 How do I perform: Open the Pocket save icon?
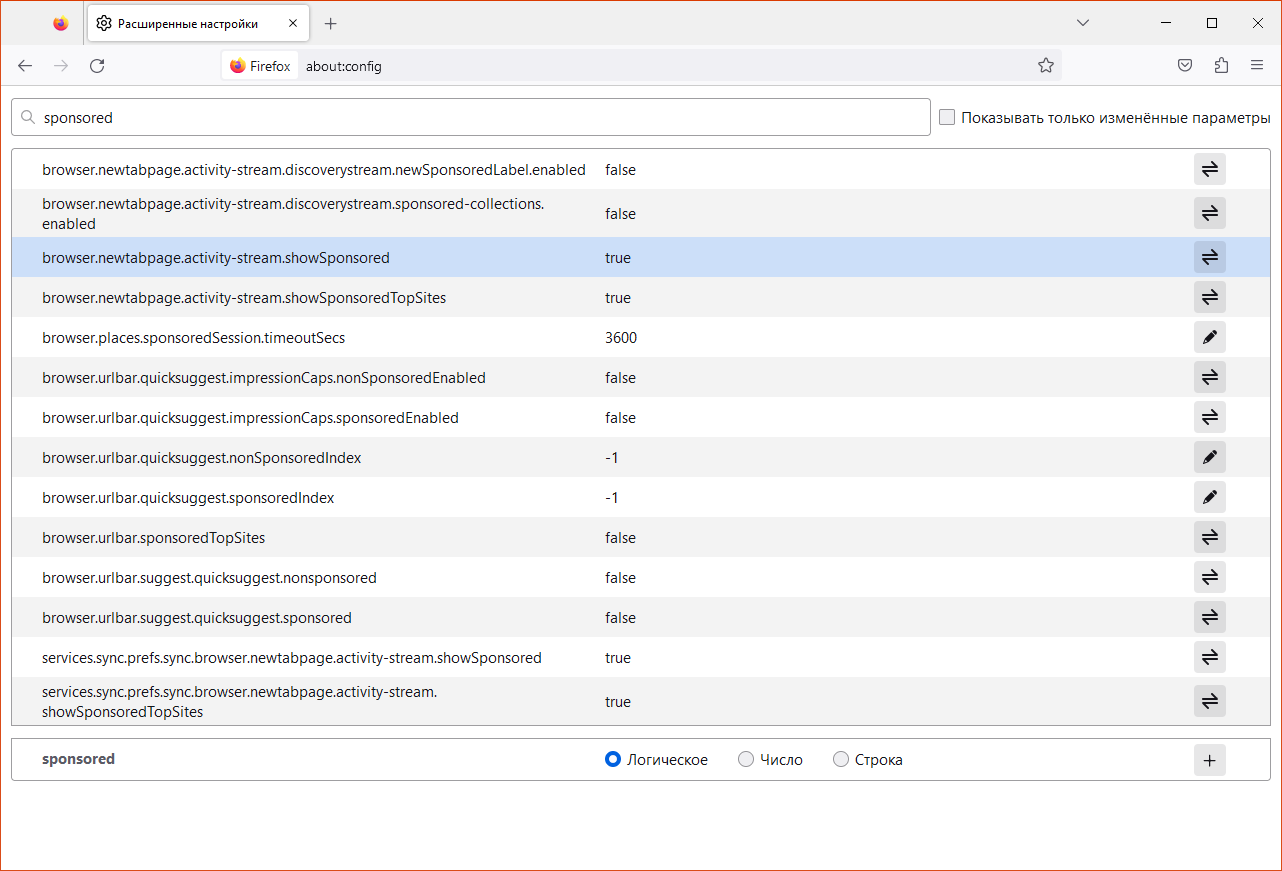1185,66
